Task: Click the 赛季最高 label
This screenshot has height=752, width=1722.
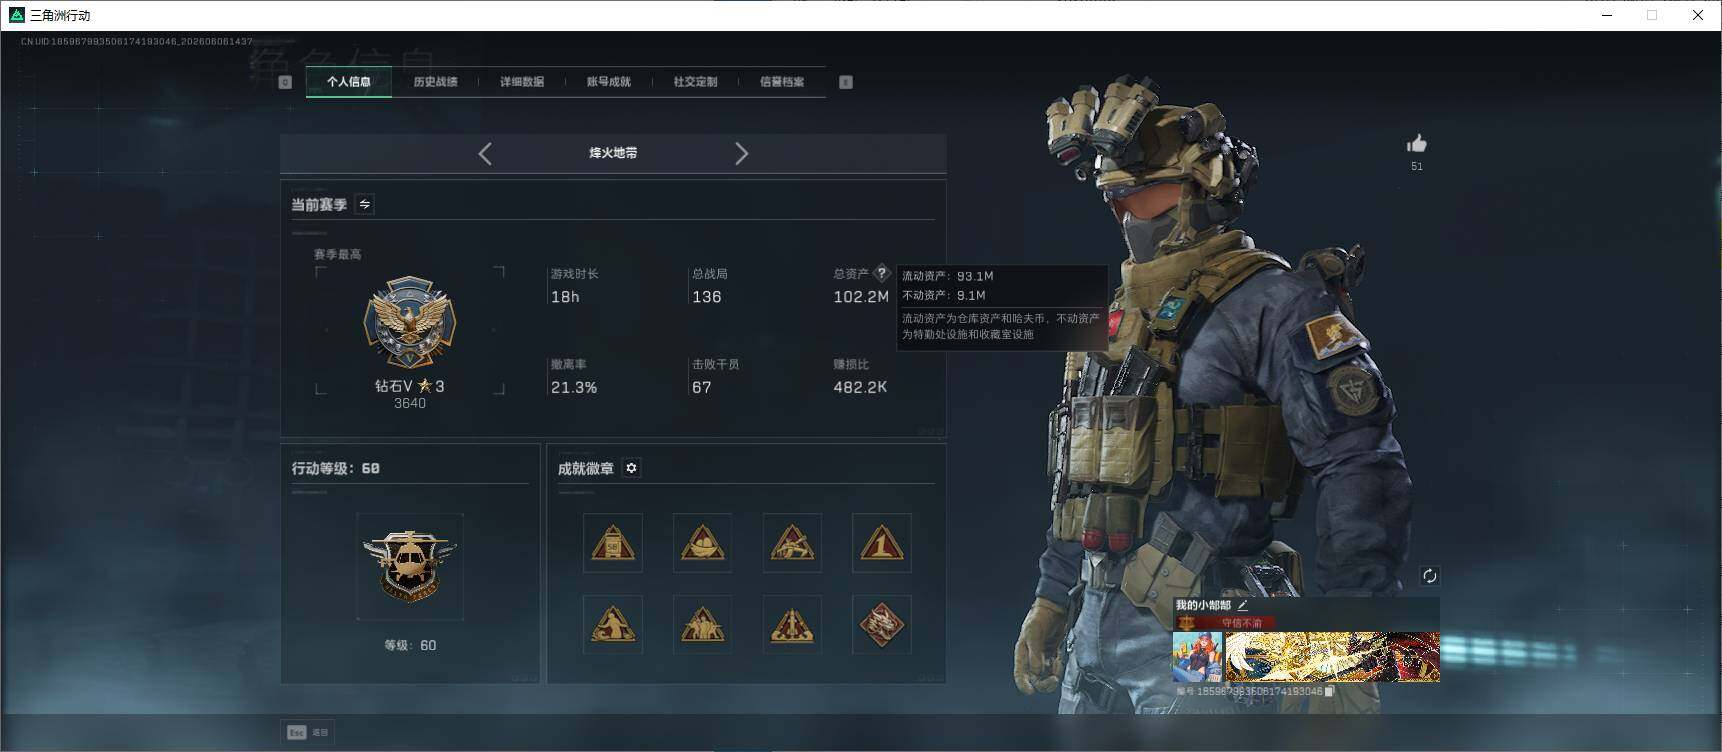Action: [x=338, y=254]
